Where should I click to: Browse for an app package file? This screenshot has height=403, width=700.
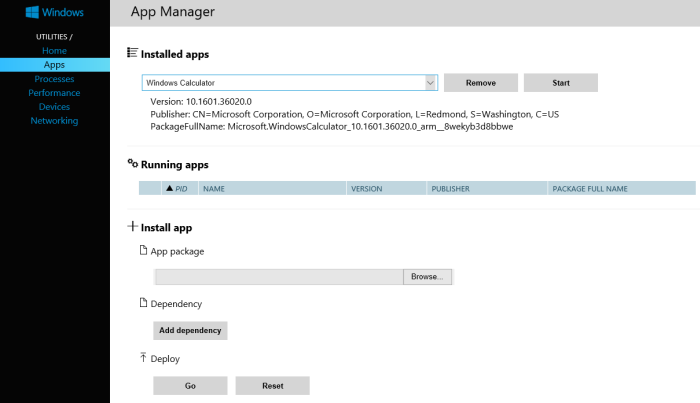click(428, 276)
